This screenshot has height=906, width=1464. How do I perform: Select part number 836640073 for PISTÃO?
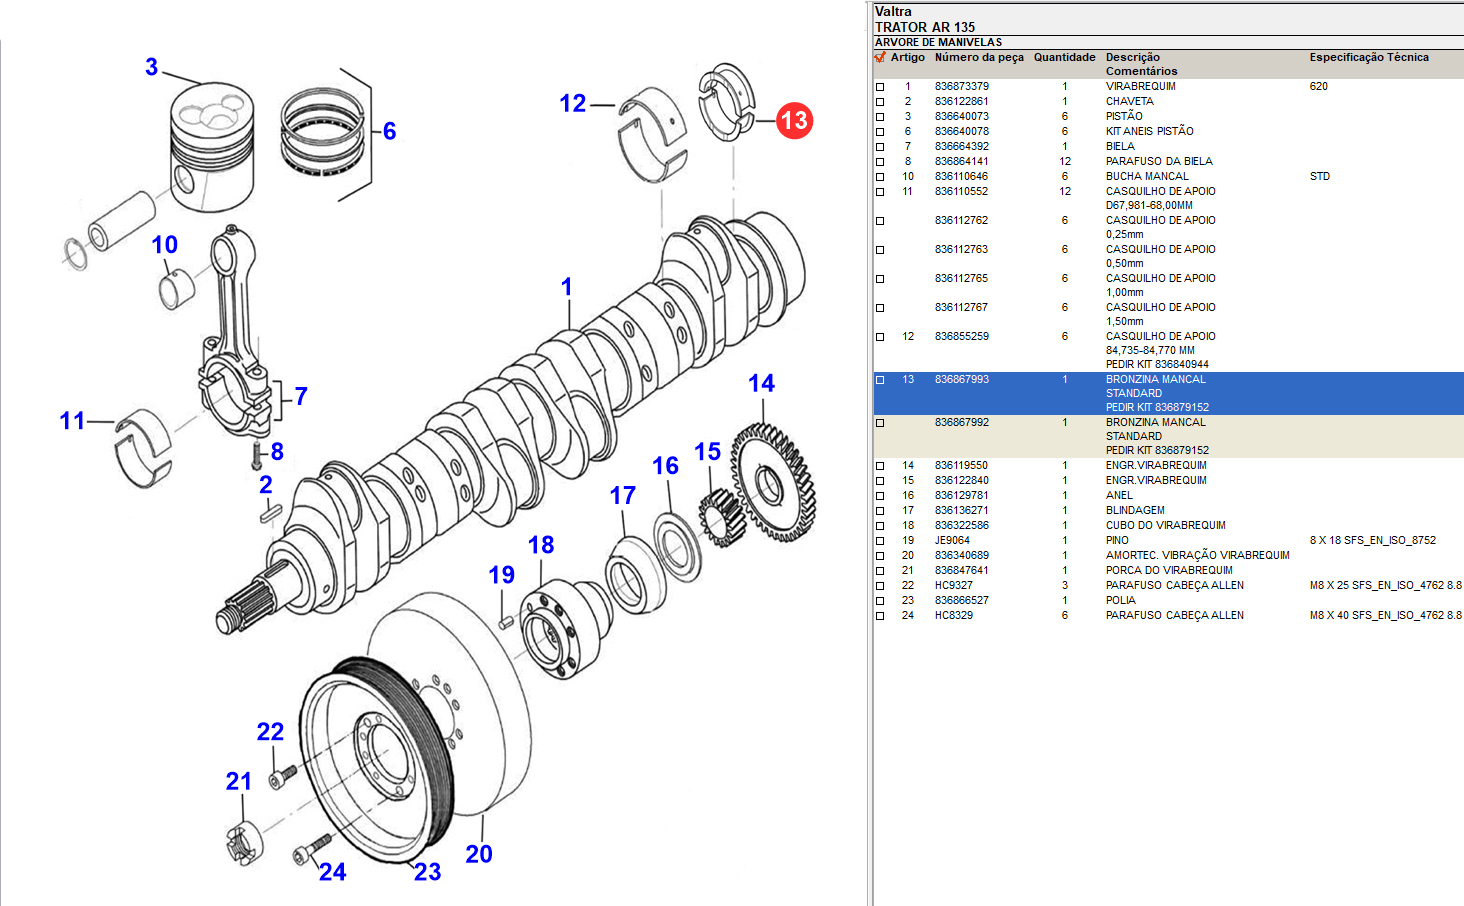coord(961,116)
